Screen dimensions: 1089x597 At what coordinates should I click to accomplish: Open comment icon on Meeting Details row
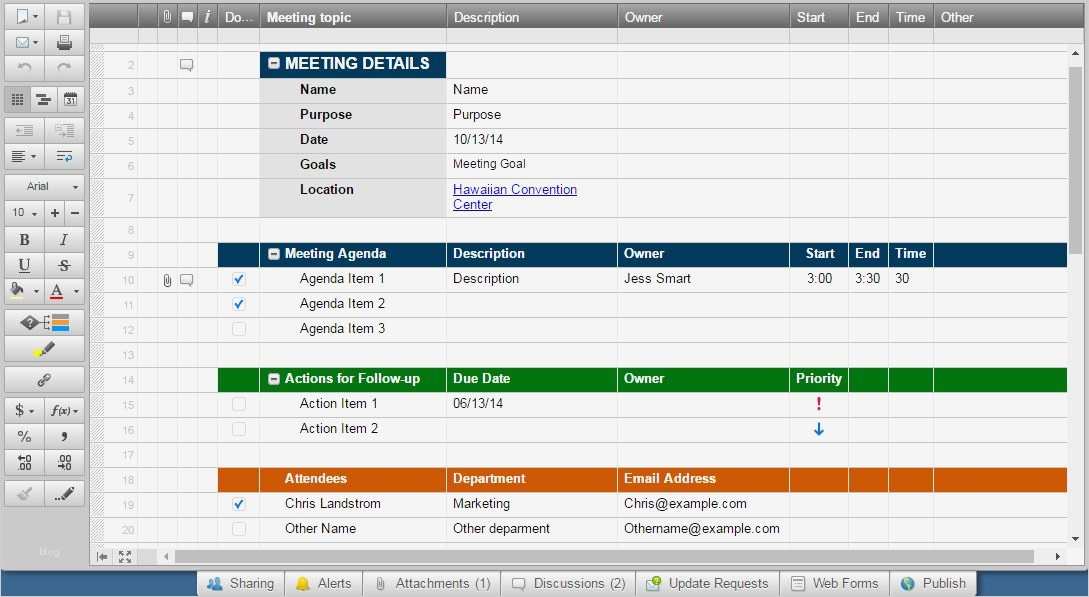point(187,65)
